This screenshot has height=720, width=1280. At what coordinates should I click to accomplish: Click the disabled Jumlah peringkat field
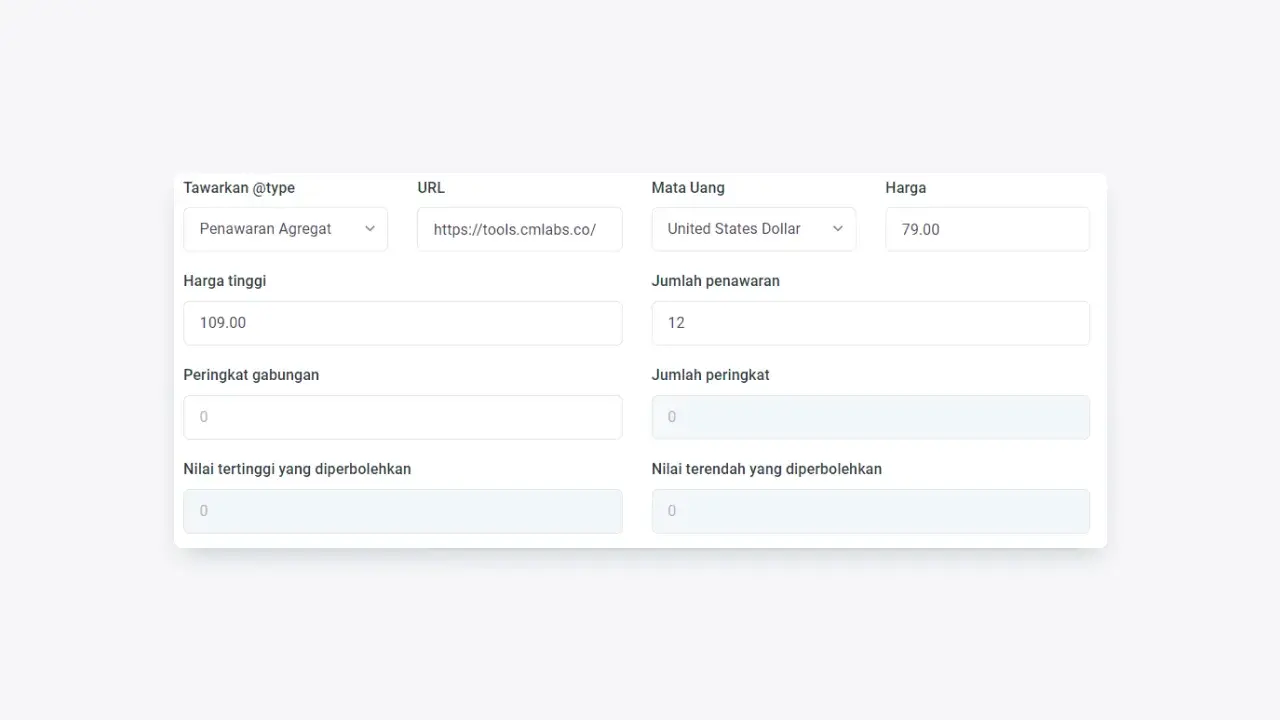870,417
